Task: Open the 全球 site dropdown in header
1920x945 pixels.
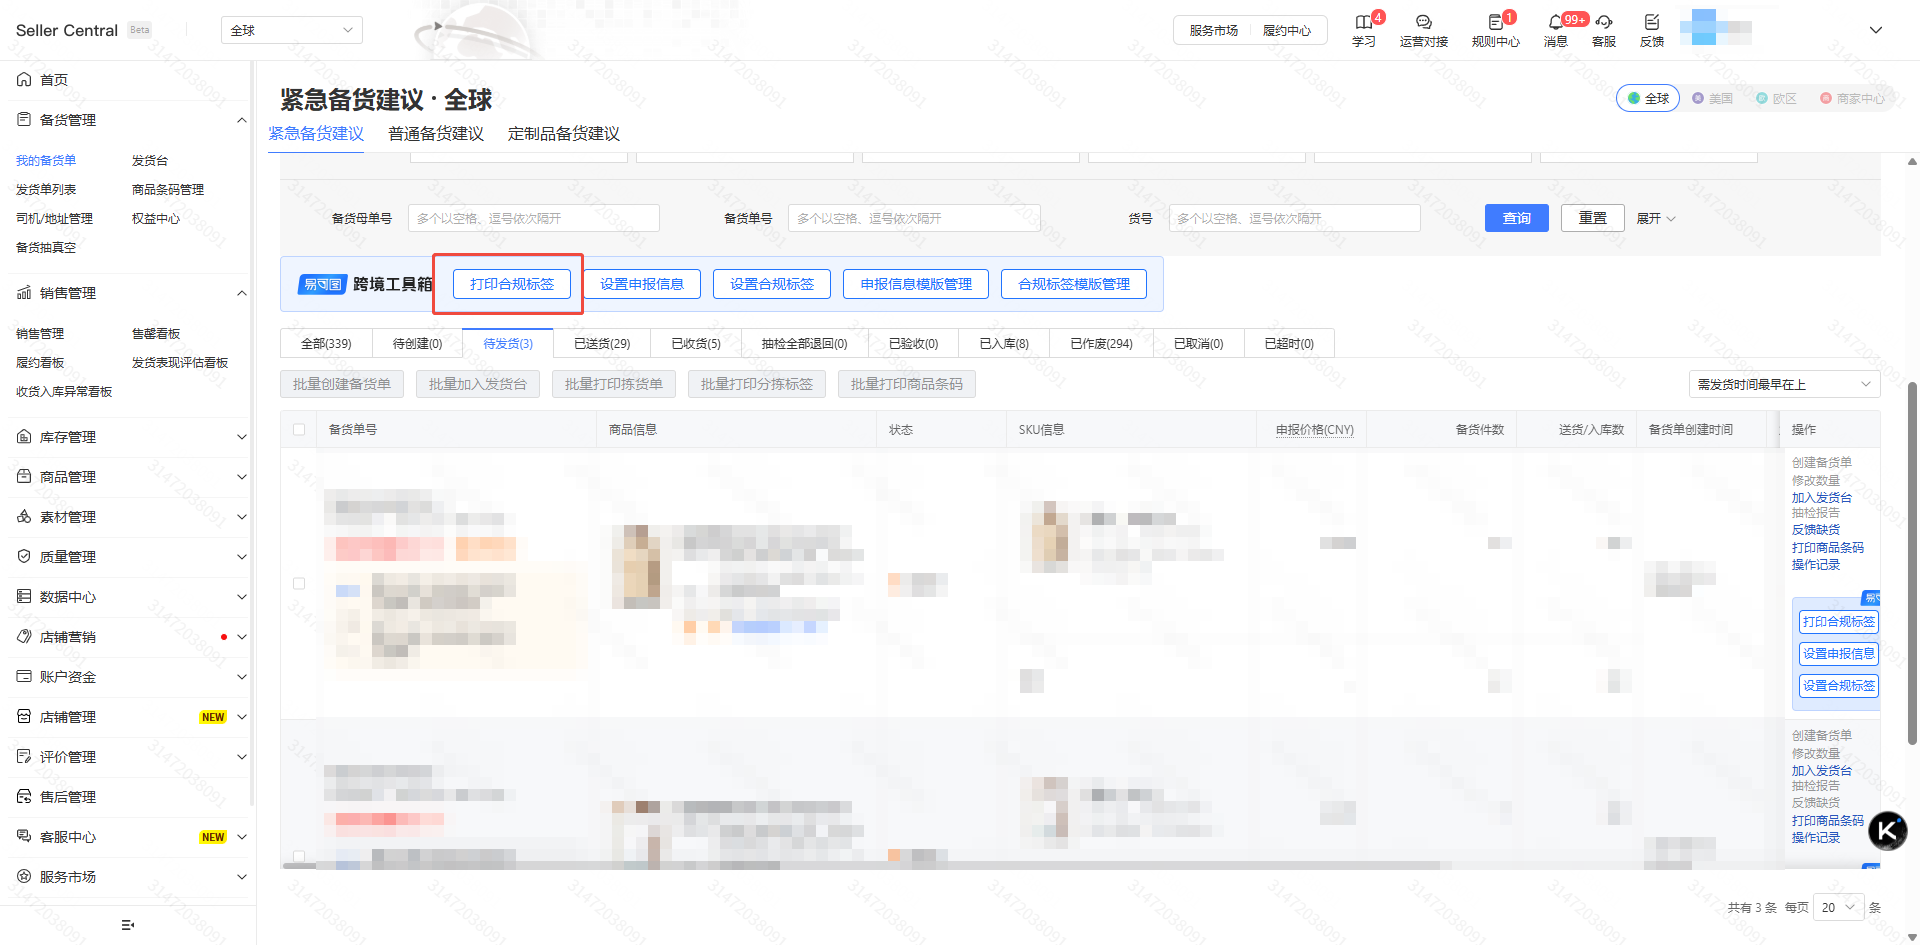Action: click(292, 30)
